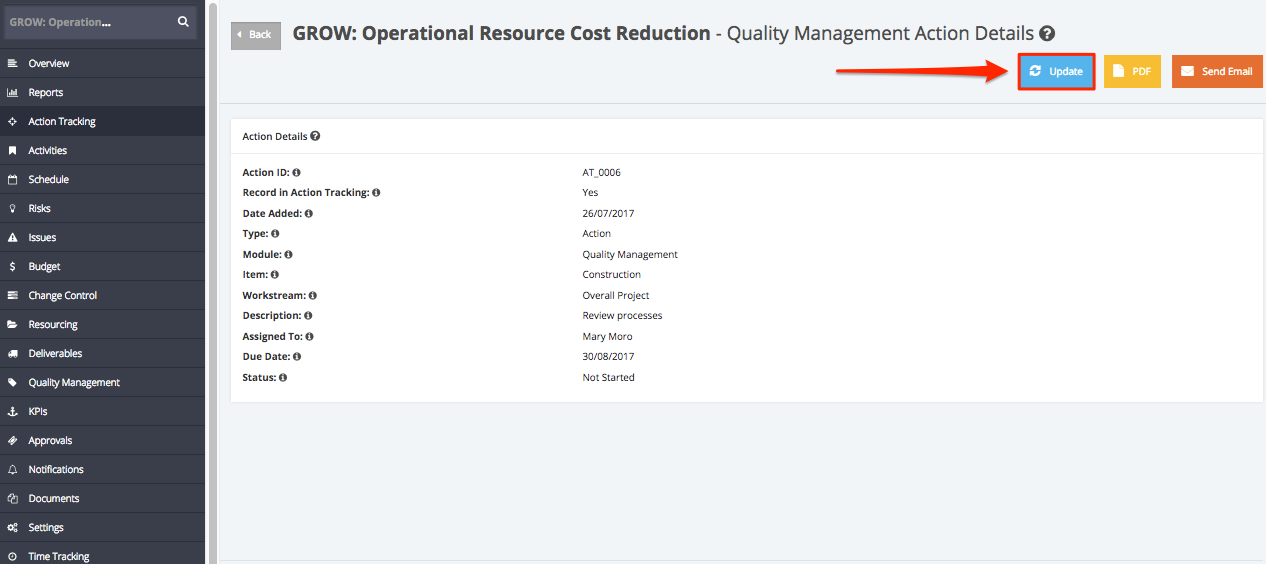
Task: Click the blue Update button
Action: (1056, 71)
